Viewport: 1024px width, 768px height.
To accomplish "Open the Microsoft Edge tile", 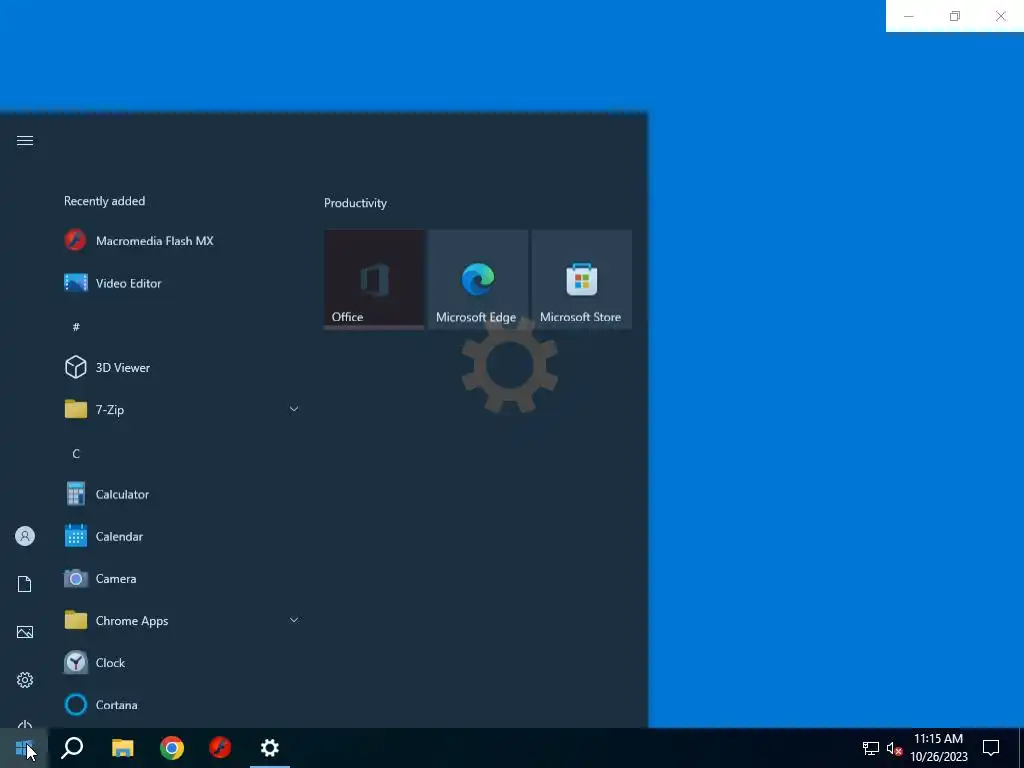I will [478, 280].
